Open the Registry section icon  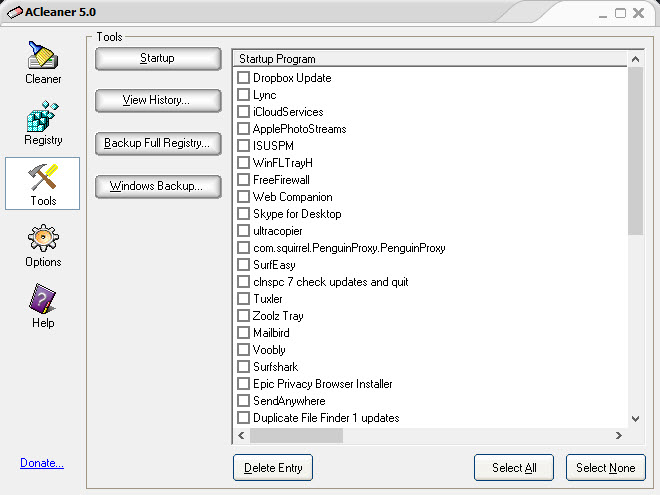tap(43, 117)
